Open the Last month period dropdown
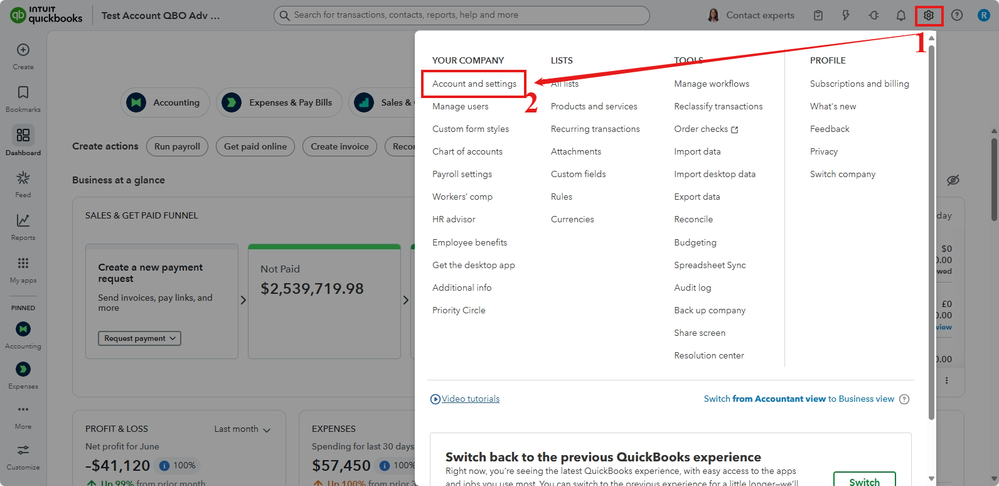 (243, 429)
